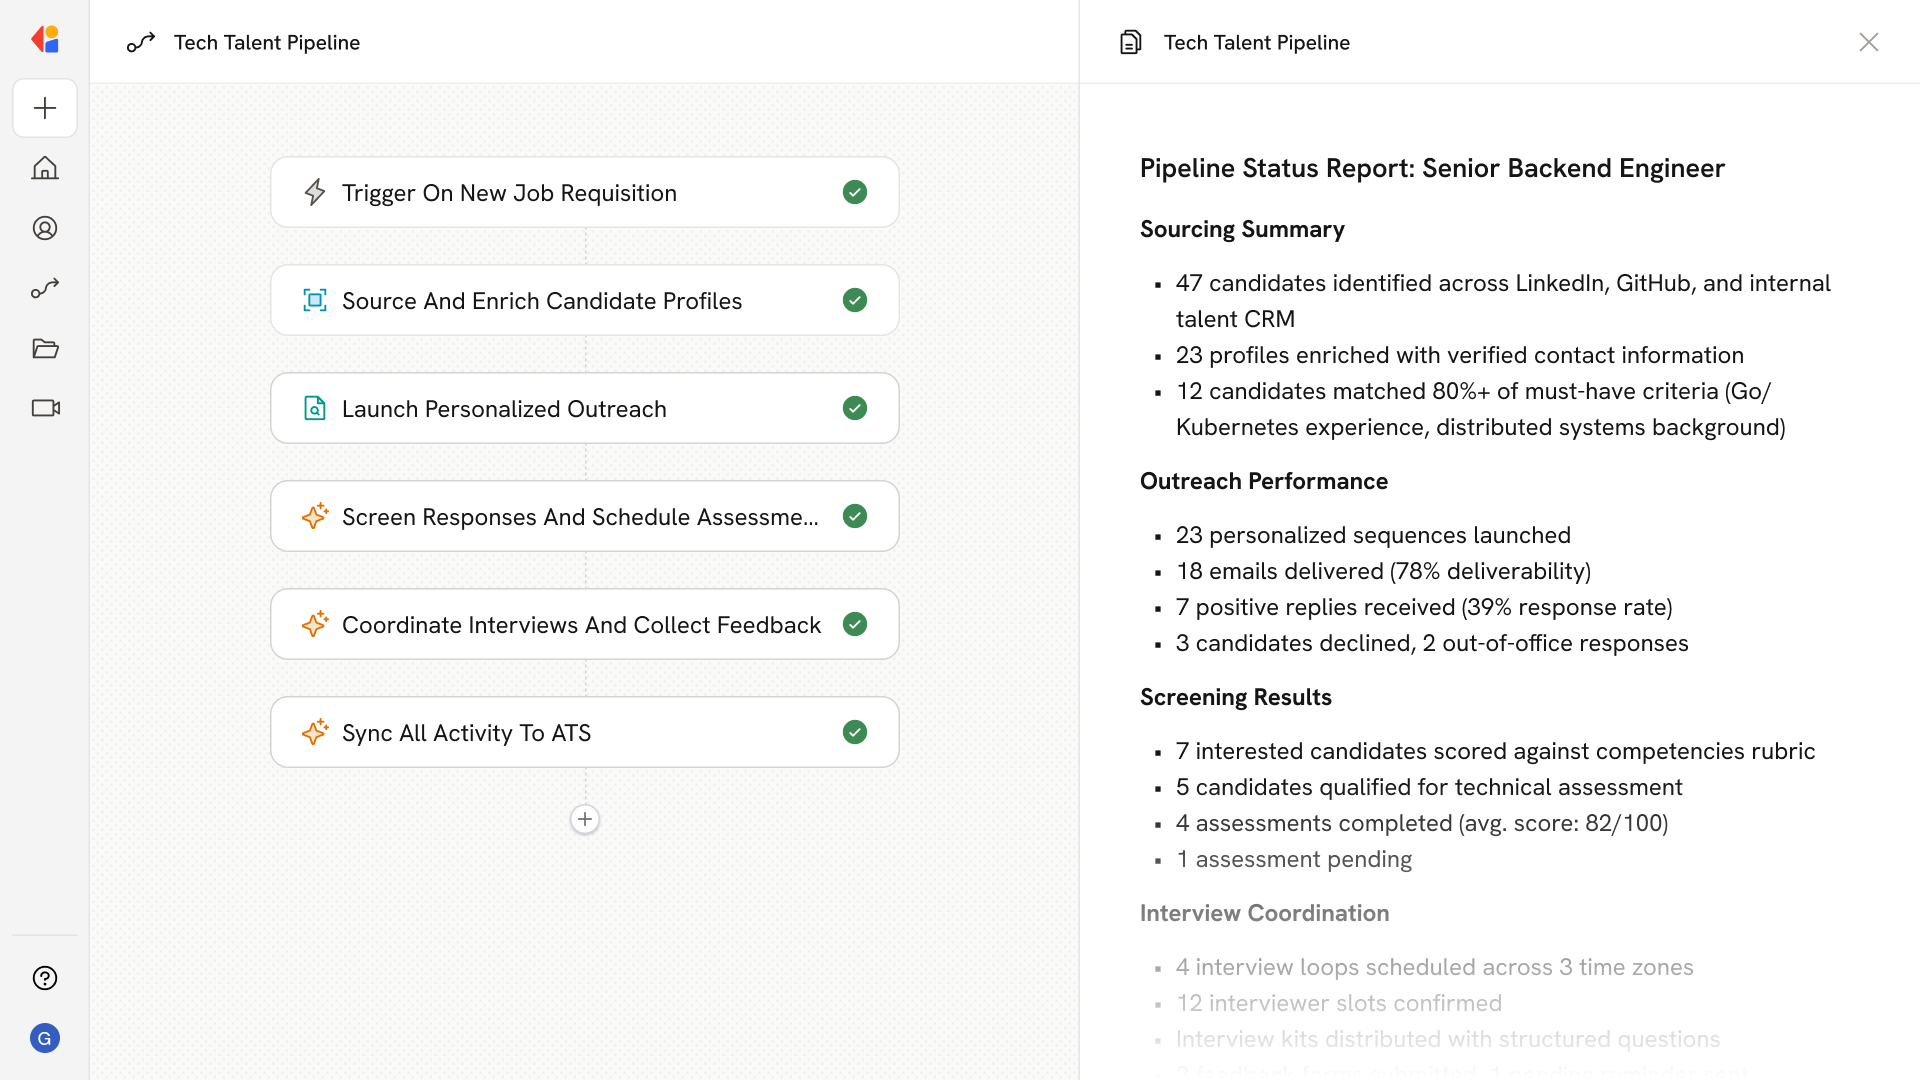Click the G user avatar

[x=45, y=1038]
